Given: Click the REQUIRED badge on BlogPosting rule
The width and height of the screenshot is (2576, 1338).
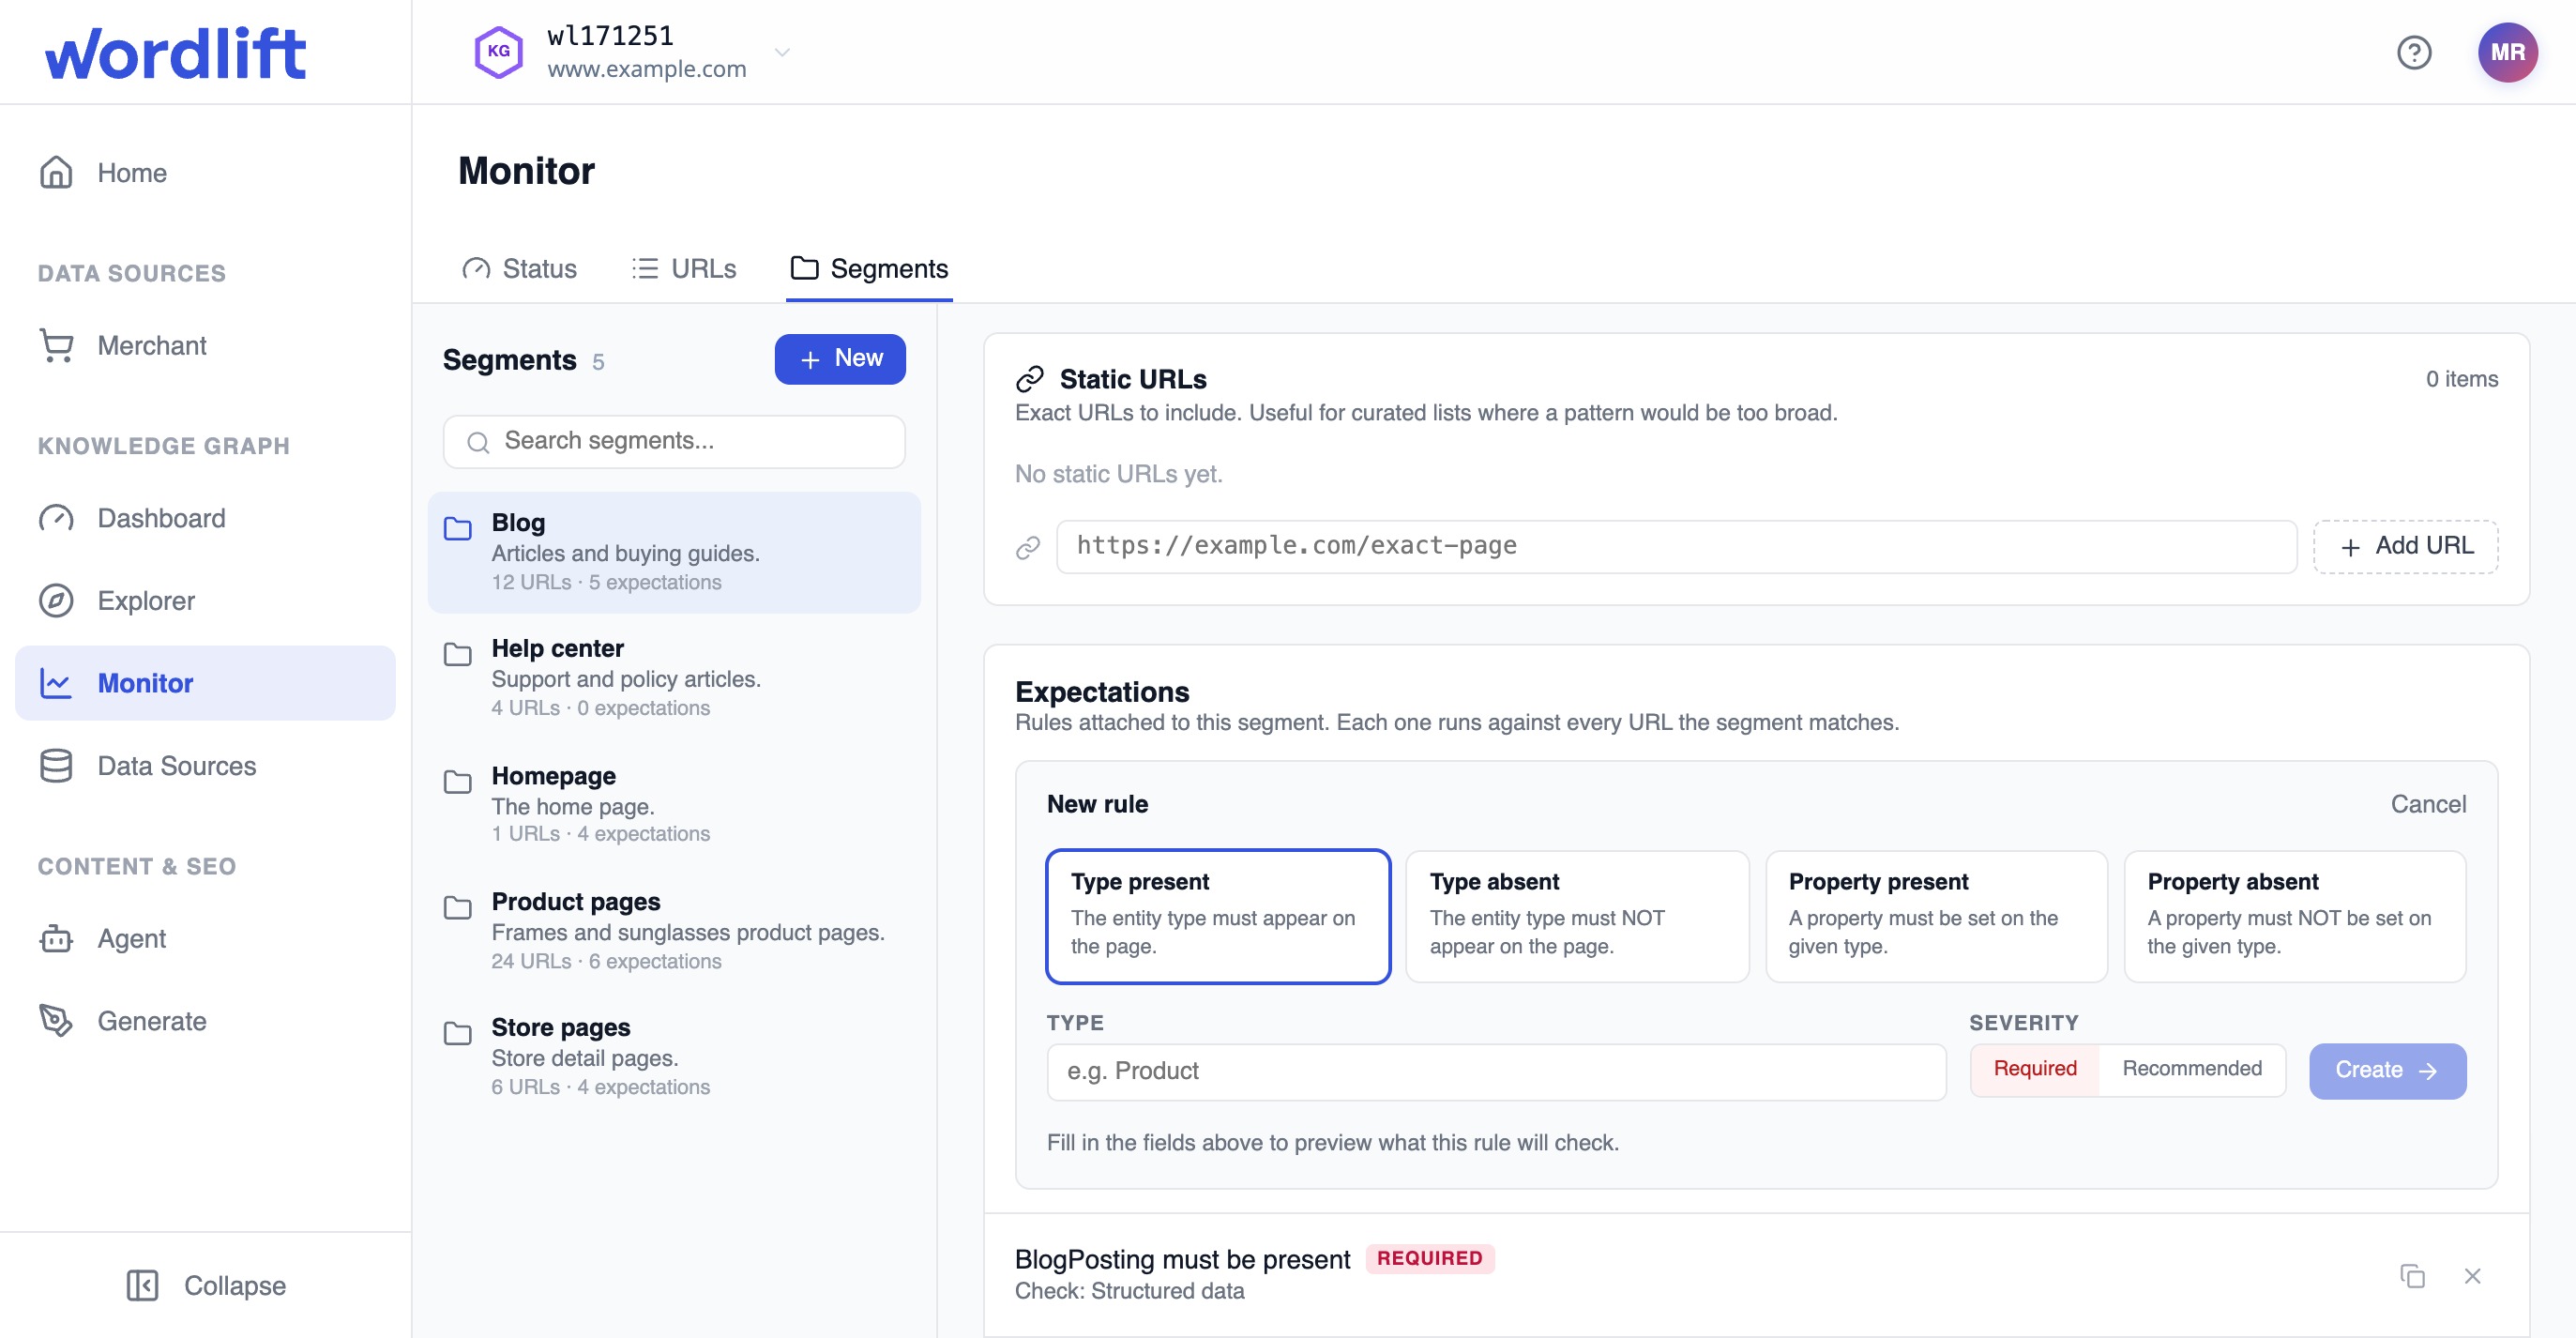Looking at the screenshot, I should (1429, 1258).
